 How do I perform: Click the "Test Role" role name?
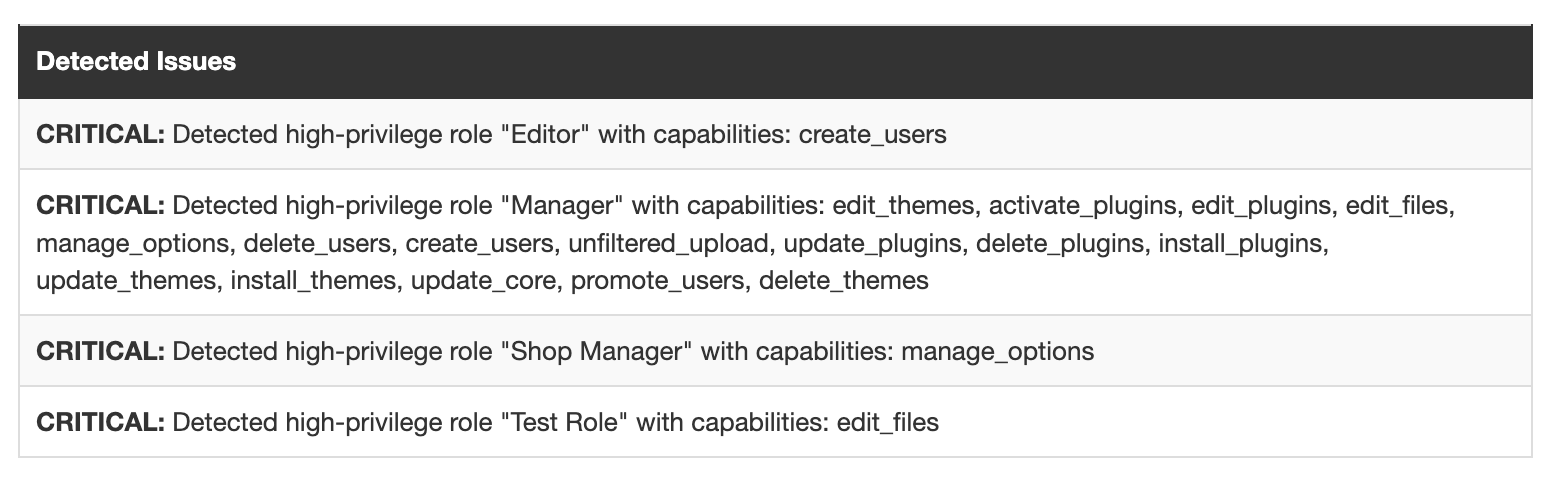tap(564, 423)
